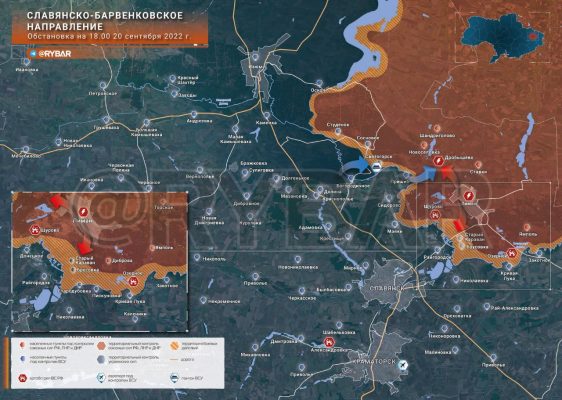Click the airfield icon near Kramatorsk
Viewport: 562px width, 400px height.
pyautogui.click(x=403, y=365)
